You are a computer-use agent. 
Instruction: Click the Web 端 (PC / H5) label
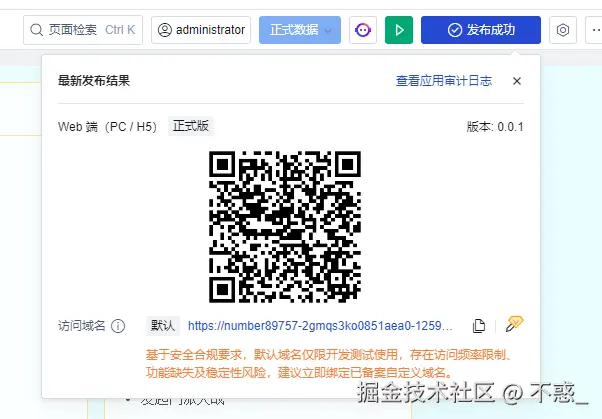click(x=108, y=127)
